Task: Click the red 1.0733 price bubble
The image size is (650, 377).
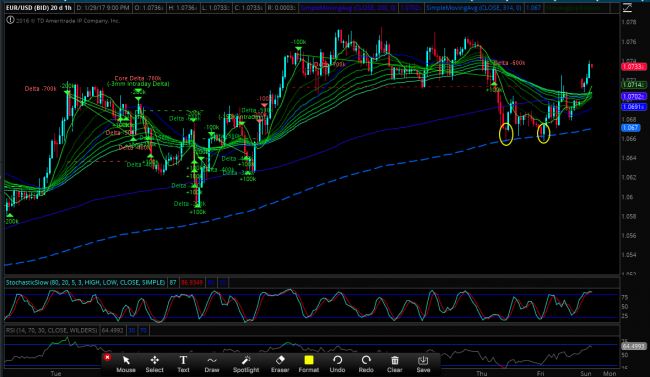Action: click(x=633, y=66)
